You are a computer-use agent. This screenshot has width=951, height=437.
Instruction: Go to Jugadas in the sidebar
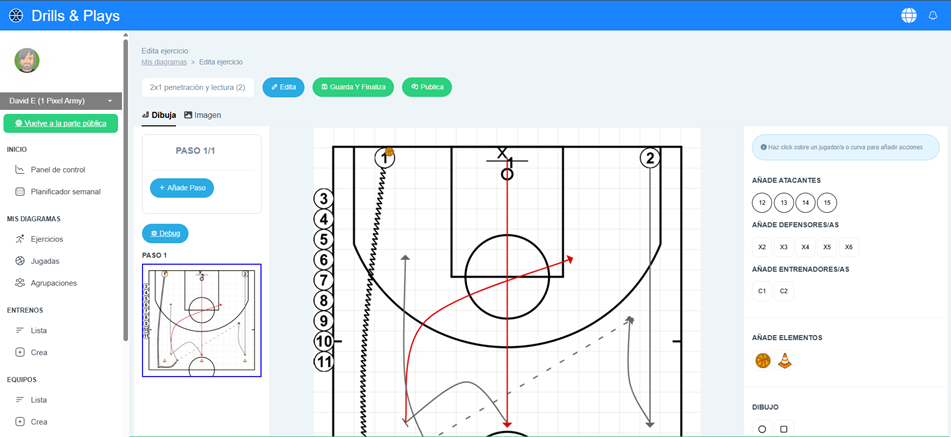[45, 261]
